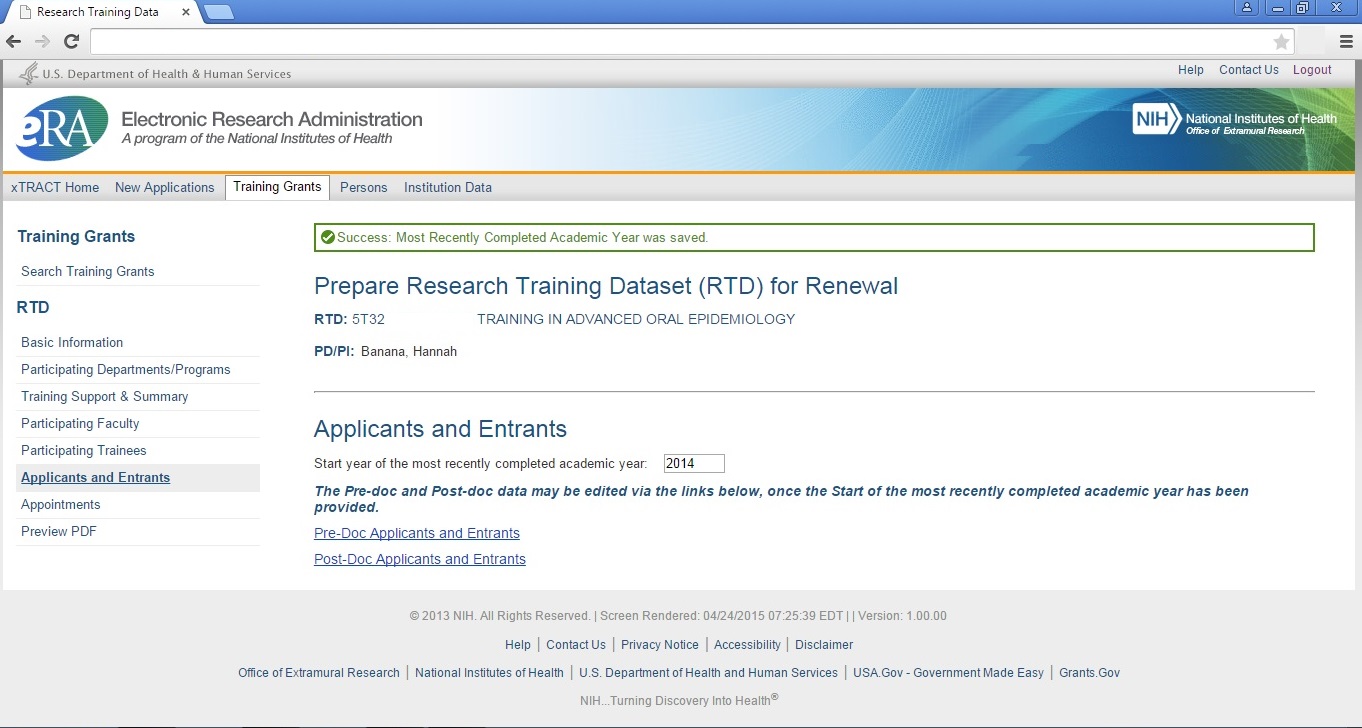
Task: Click the green success checkmark icon
Action: 327,238
